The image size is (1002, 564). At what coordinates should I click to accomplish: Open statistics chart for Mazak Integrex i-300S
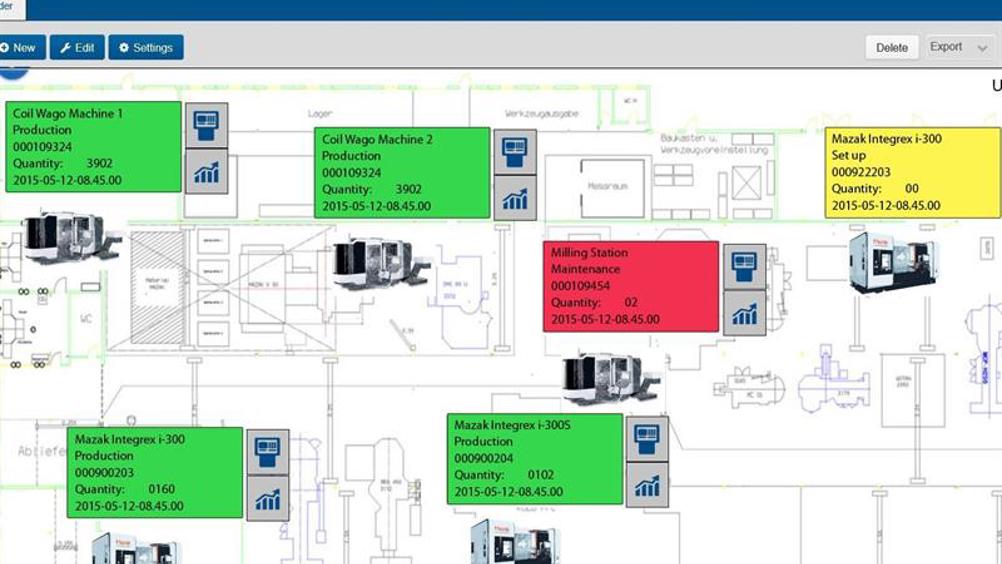647,486
